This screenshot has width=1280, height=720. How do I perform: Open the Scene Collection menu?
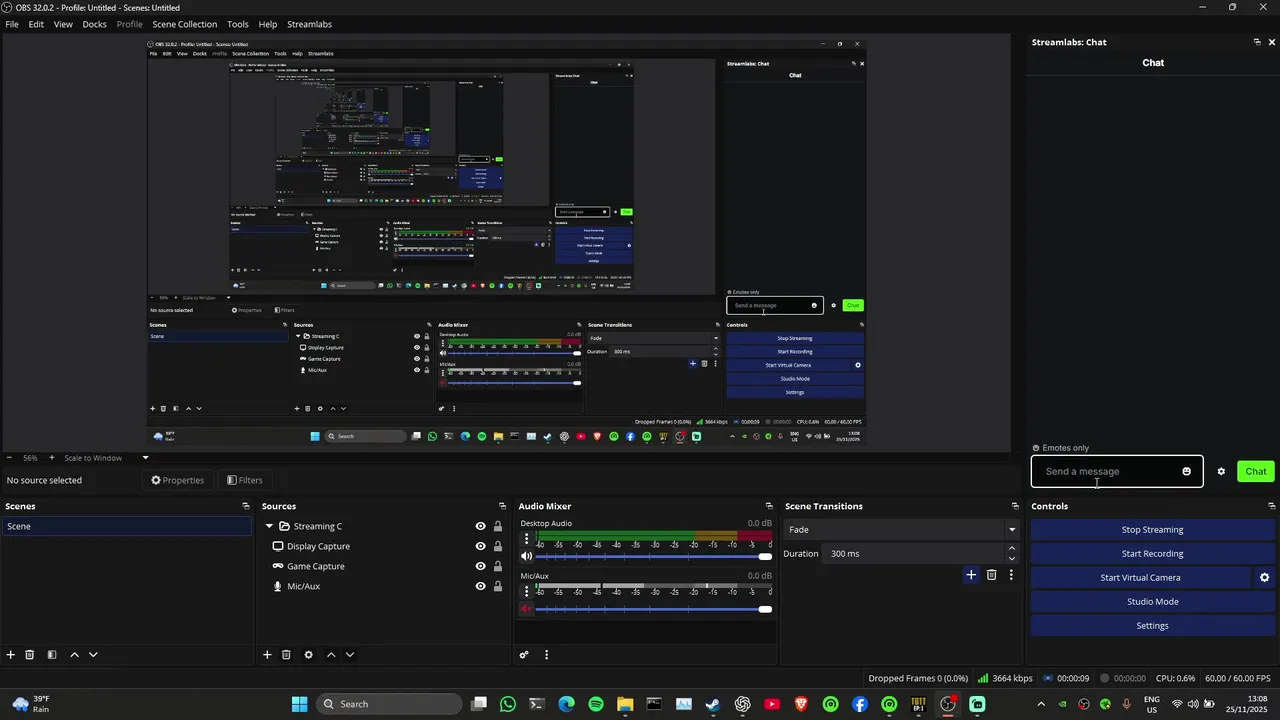point(185,24)
